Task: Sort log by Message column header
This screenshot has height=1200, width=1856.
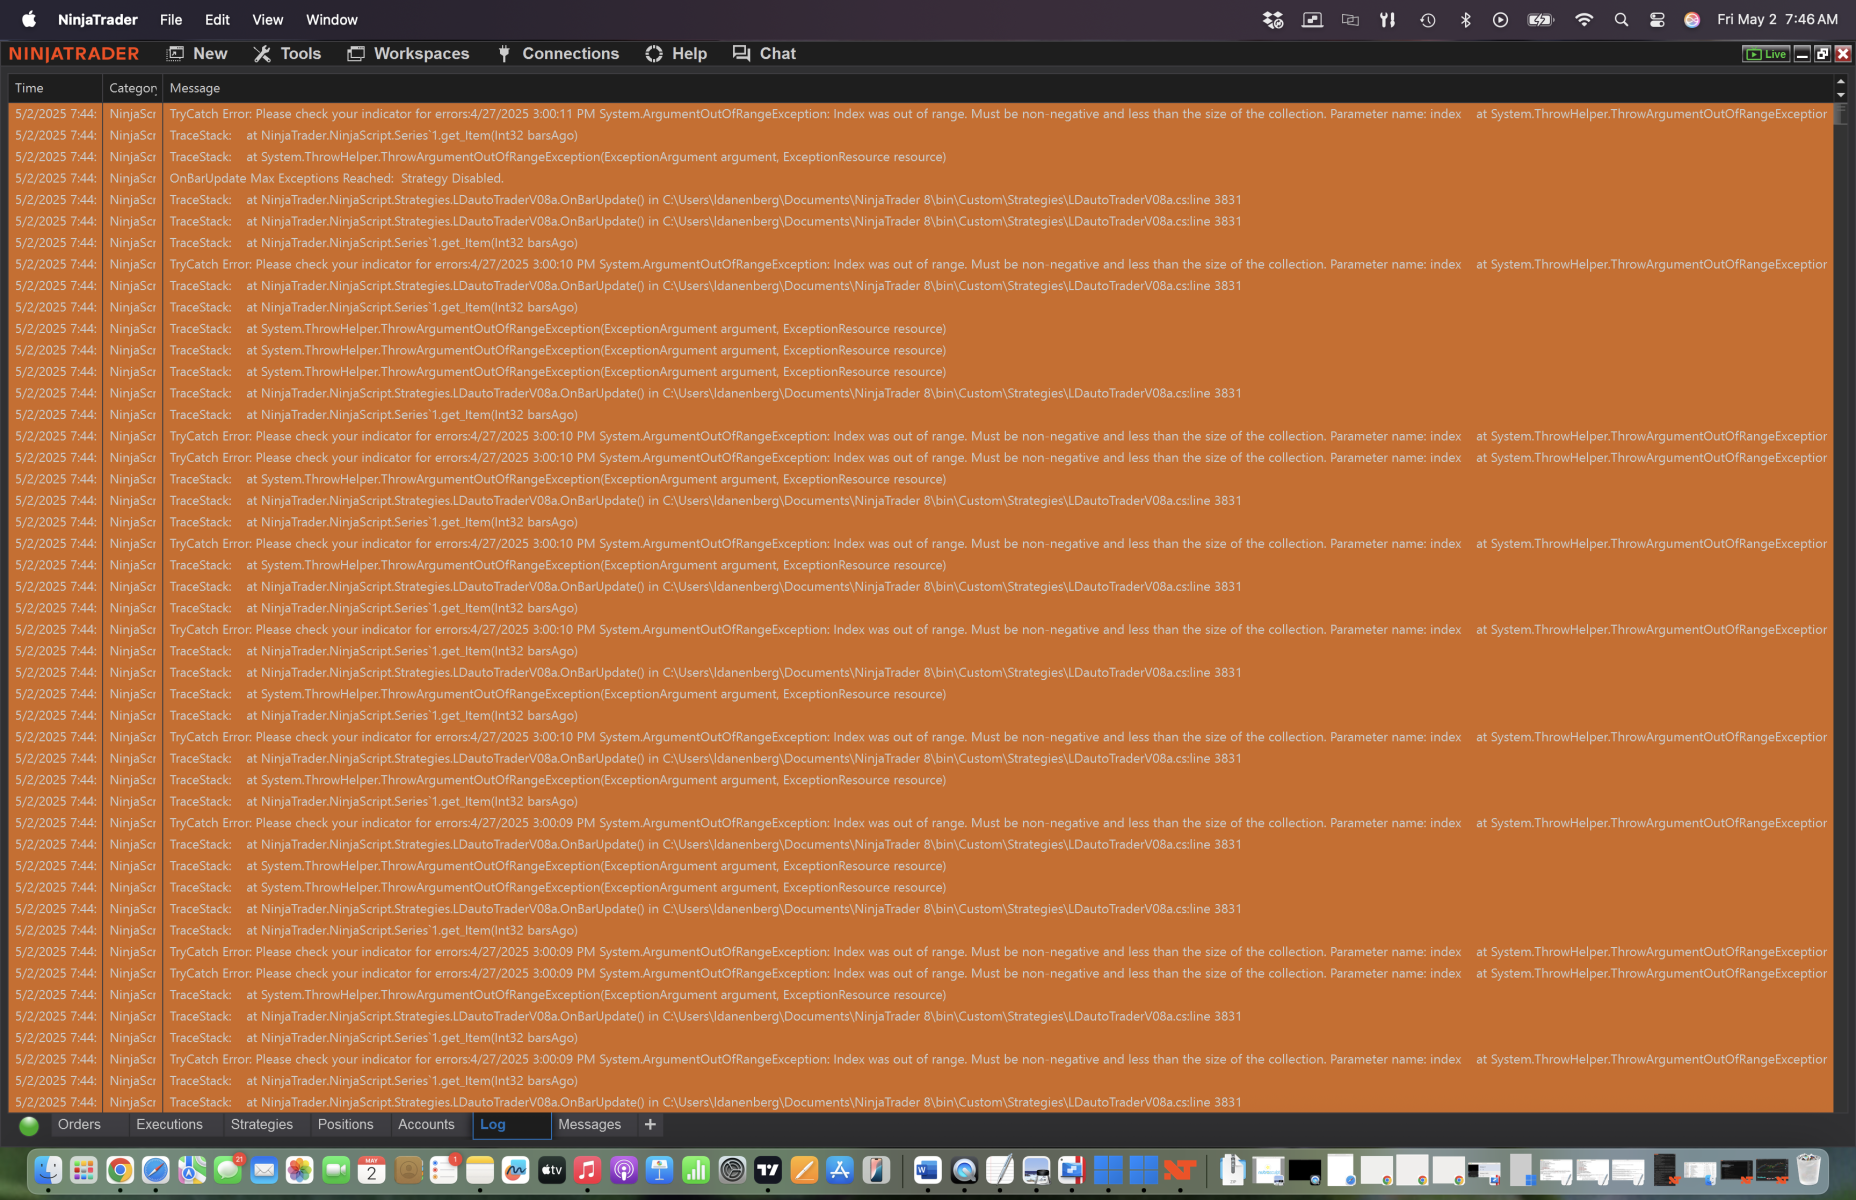Action: point(997,88)
